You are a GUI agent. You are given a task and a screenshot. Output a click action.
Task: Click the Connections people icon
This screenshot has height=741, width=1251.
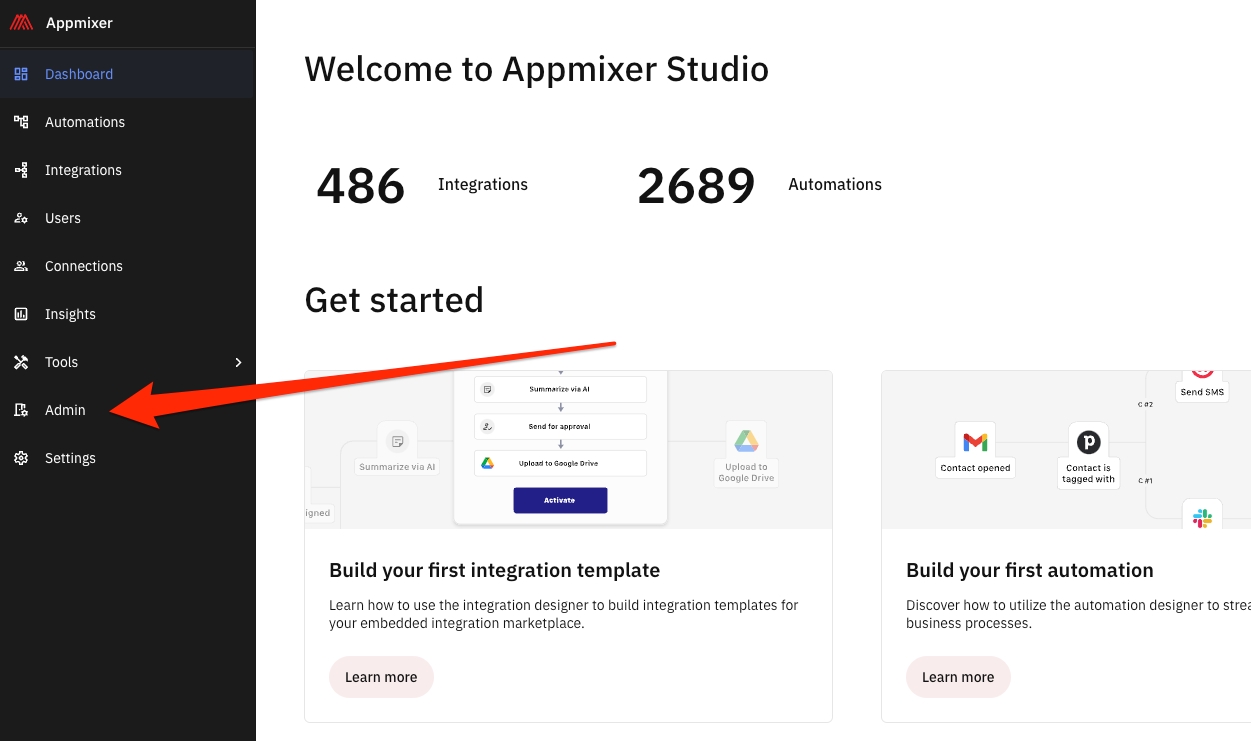21,266
